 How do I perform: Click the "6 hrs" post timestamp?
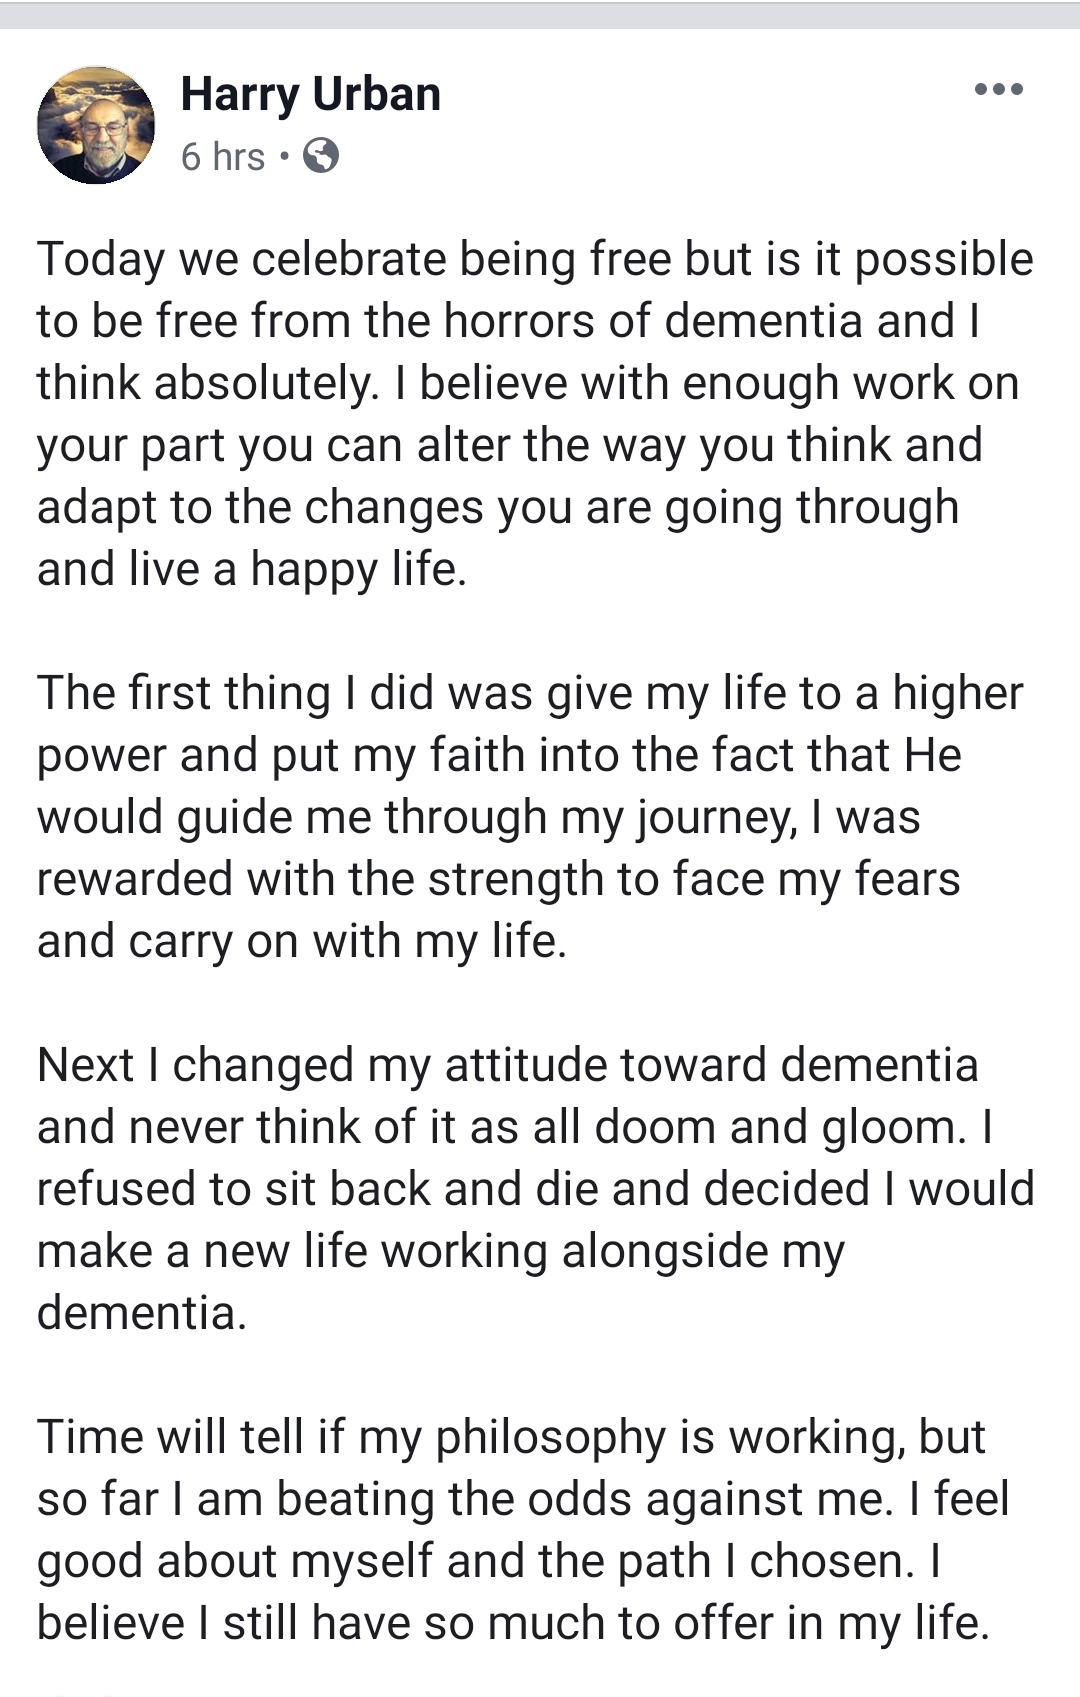(222, 157)
